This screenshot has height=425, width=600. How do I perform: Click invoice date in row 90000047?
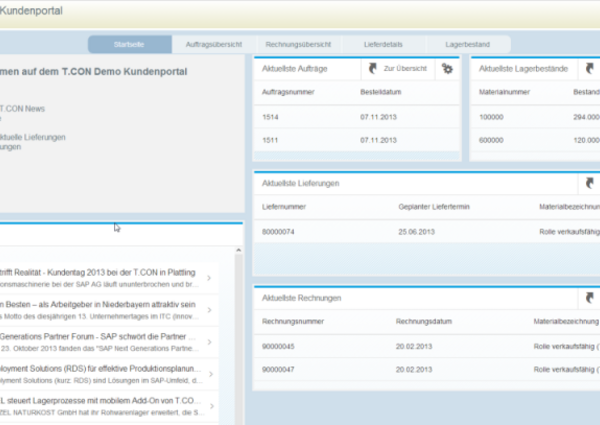coord(414,370)
